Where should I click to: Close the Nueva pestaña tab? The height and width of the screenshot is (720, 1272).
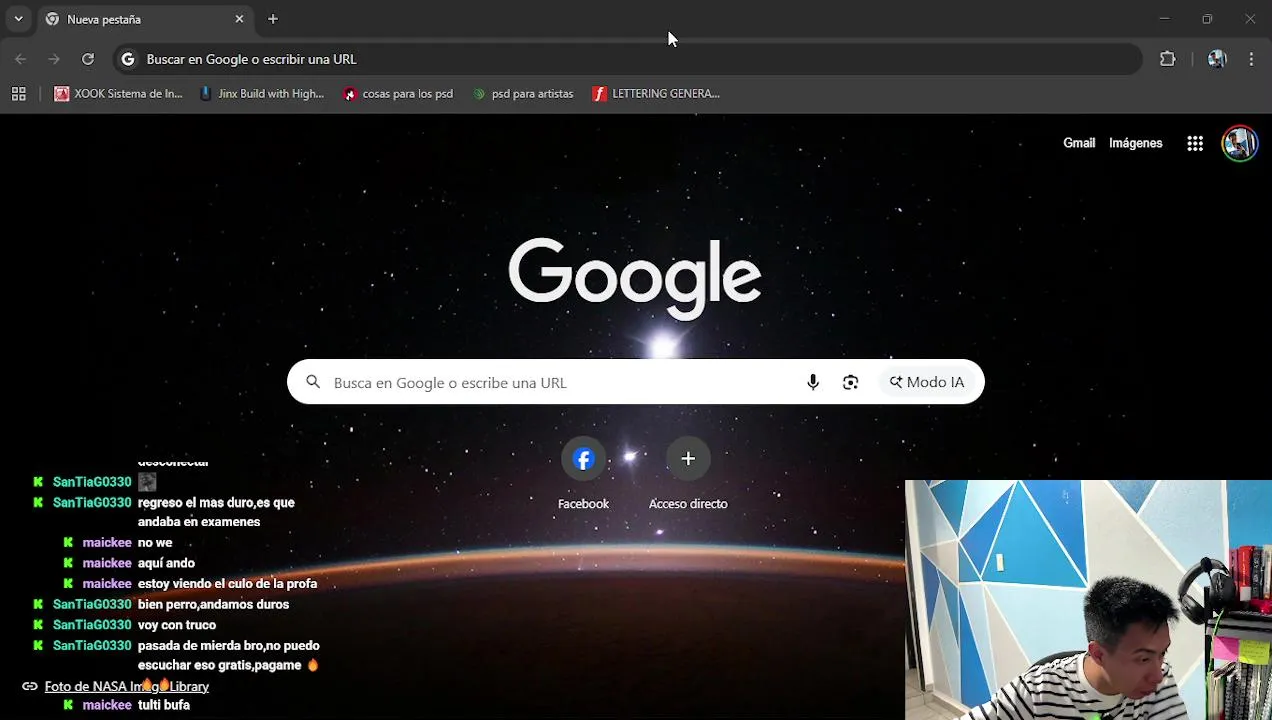coord(239,19)
